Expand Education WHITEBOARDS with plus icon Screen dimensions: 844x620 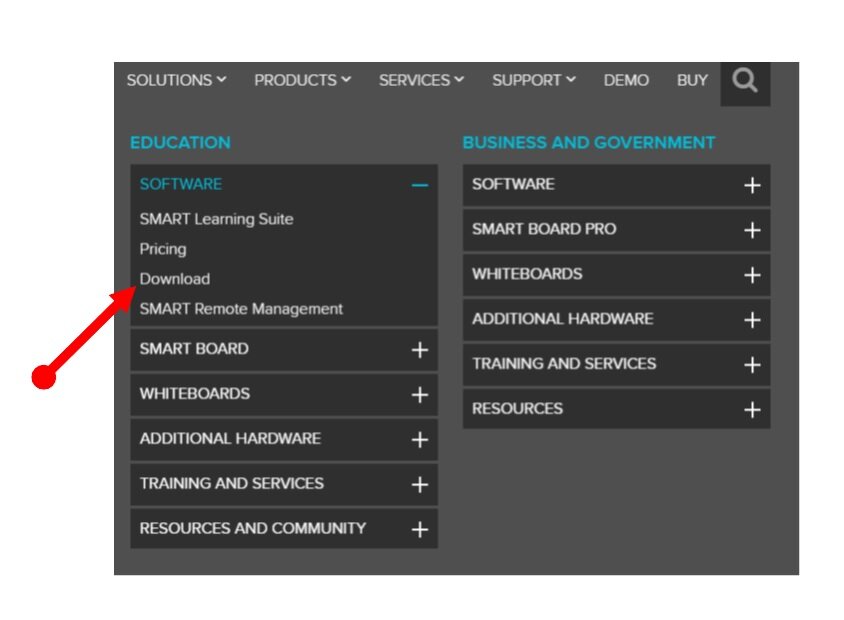pyautogui.click(x=420, y=395)
